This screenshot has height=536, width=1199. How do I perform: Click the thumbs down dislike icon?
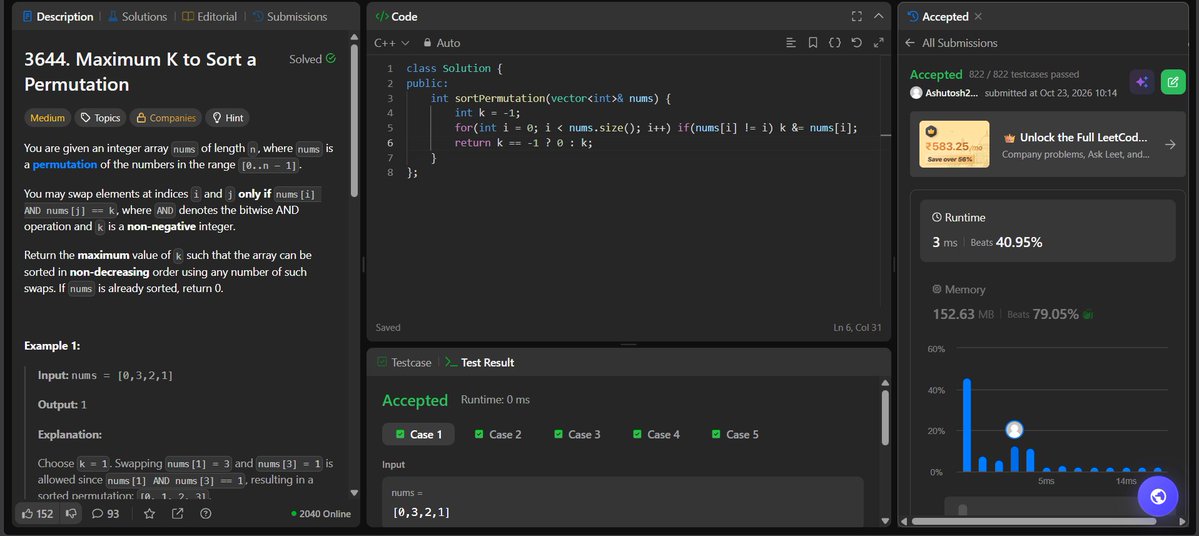[71, 514]
